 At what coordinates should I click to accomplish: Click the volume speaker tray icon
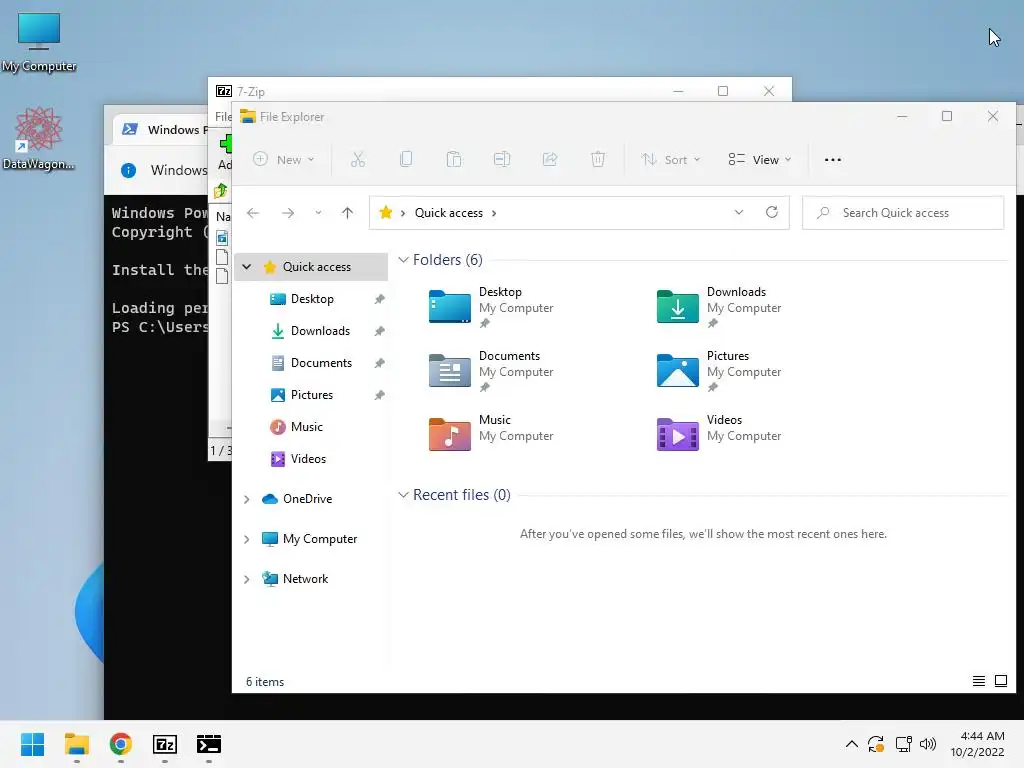(927, 744)
